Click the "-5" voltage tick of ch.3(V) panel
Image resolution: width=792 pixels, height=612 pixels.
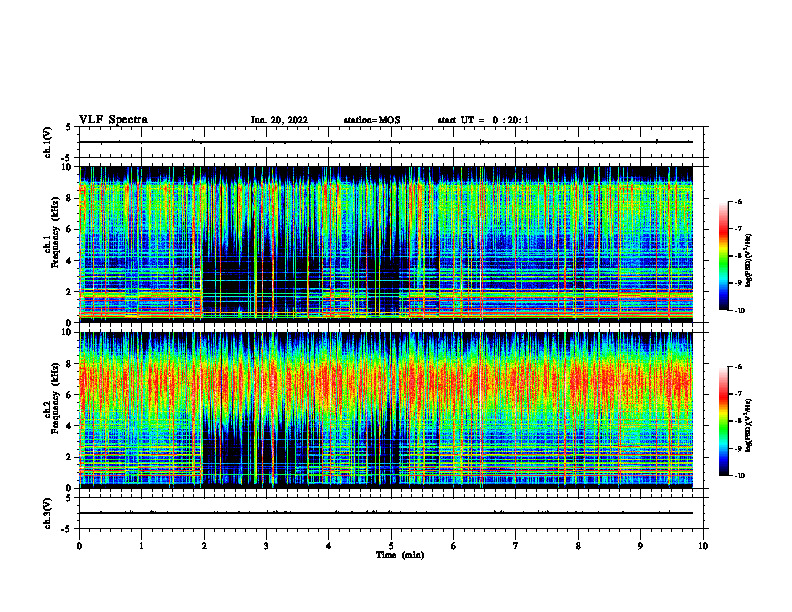click(x=67, y=529)
